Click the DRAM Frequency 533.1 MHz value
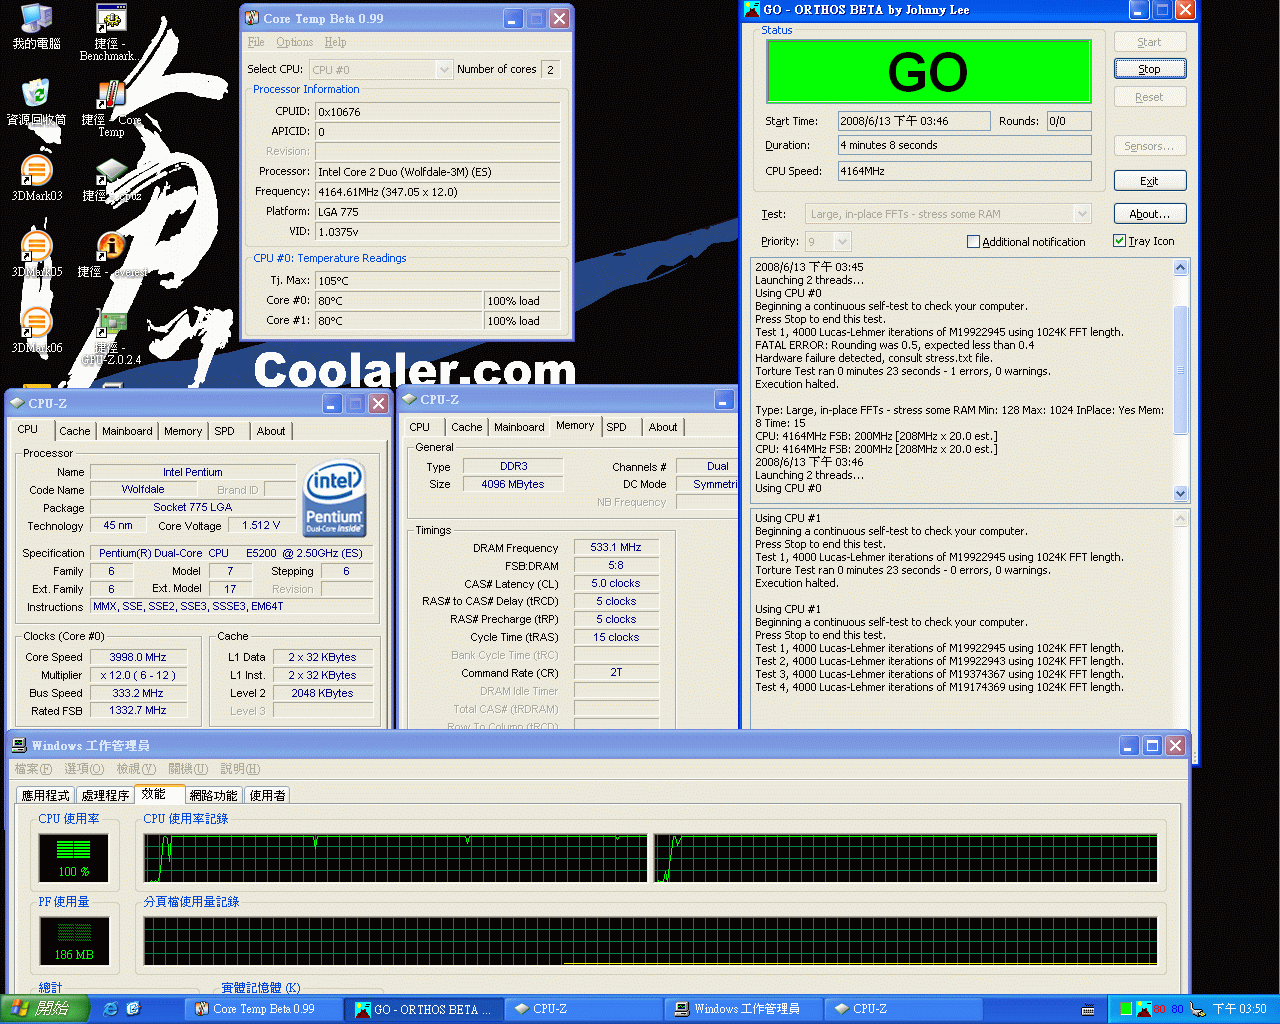The height and width of the screenshot is (1024, 1280). click(x=616, y=547)
